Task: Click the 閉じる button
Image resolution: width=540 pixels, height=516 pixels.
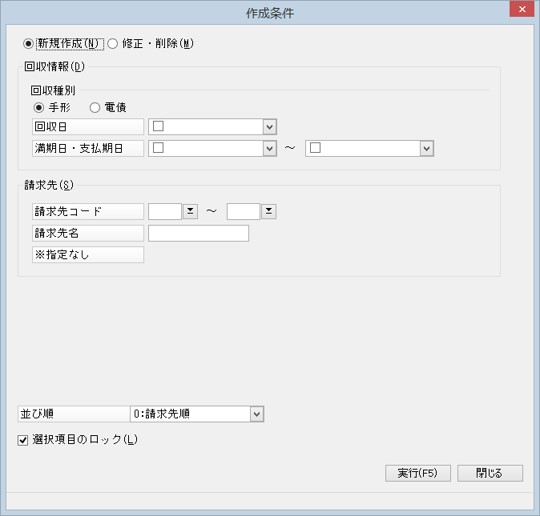Action: [490, 473]
